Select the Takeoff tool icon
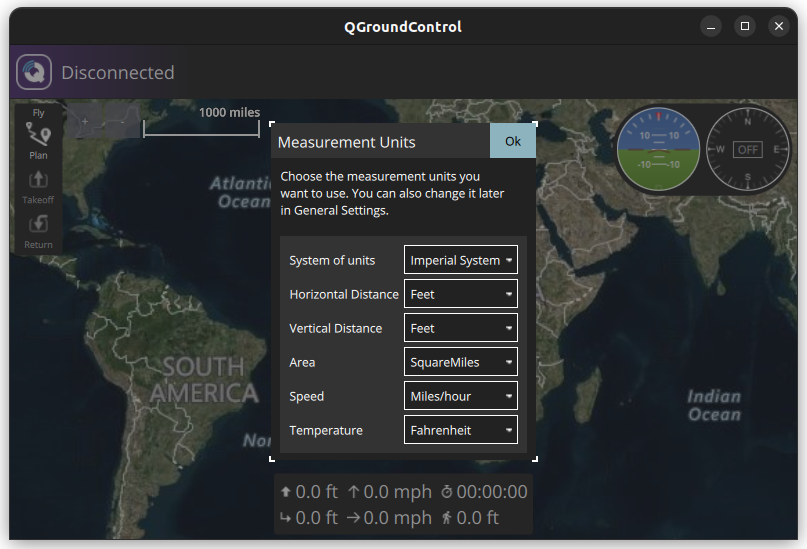 [38, 188]
